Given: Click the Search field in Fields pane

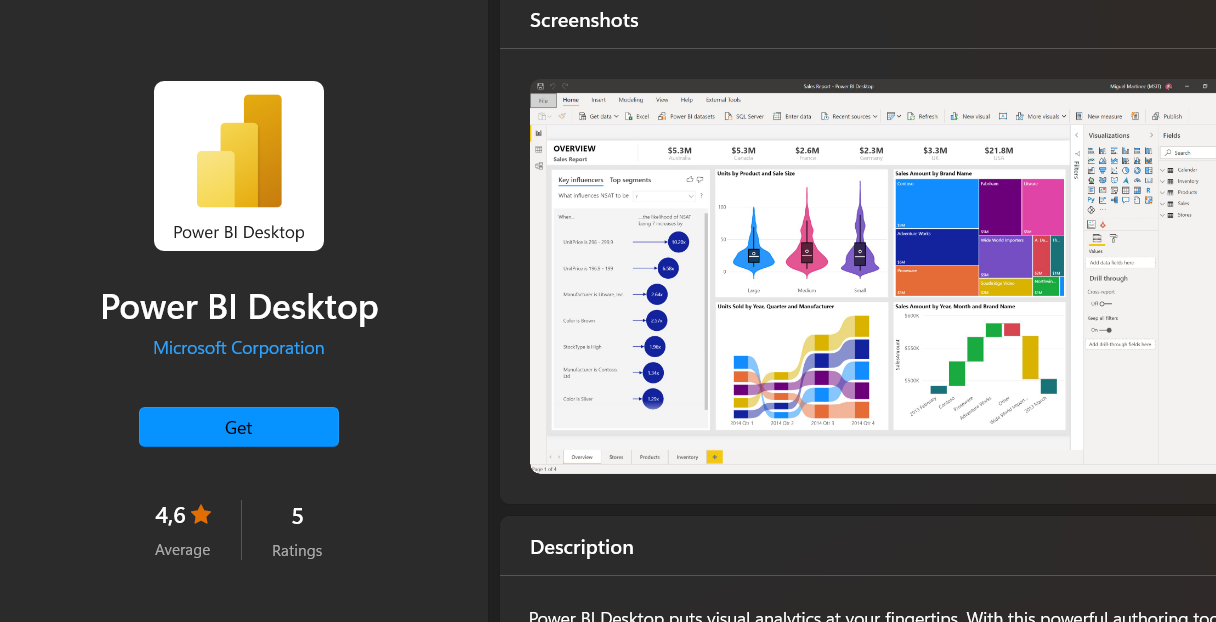Looking at the screenshot, I should [x=1190, y=153].
